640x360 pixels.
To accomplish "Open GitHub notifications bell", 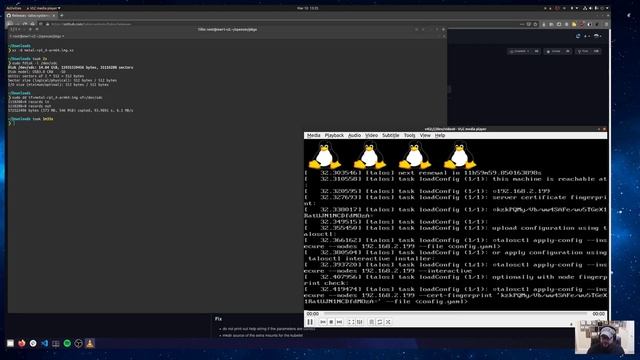I will 578,36.
